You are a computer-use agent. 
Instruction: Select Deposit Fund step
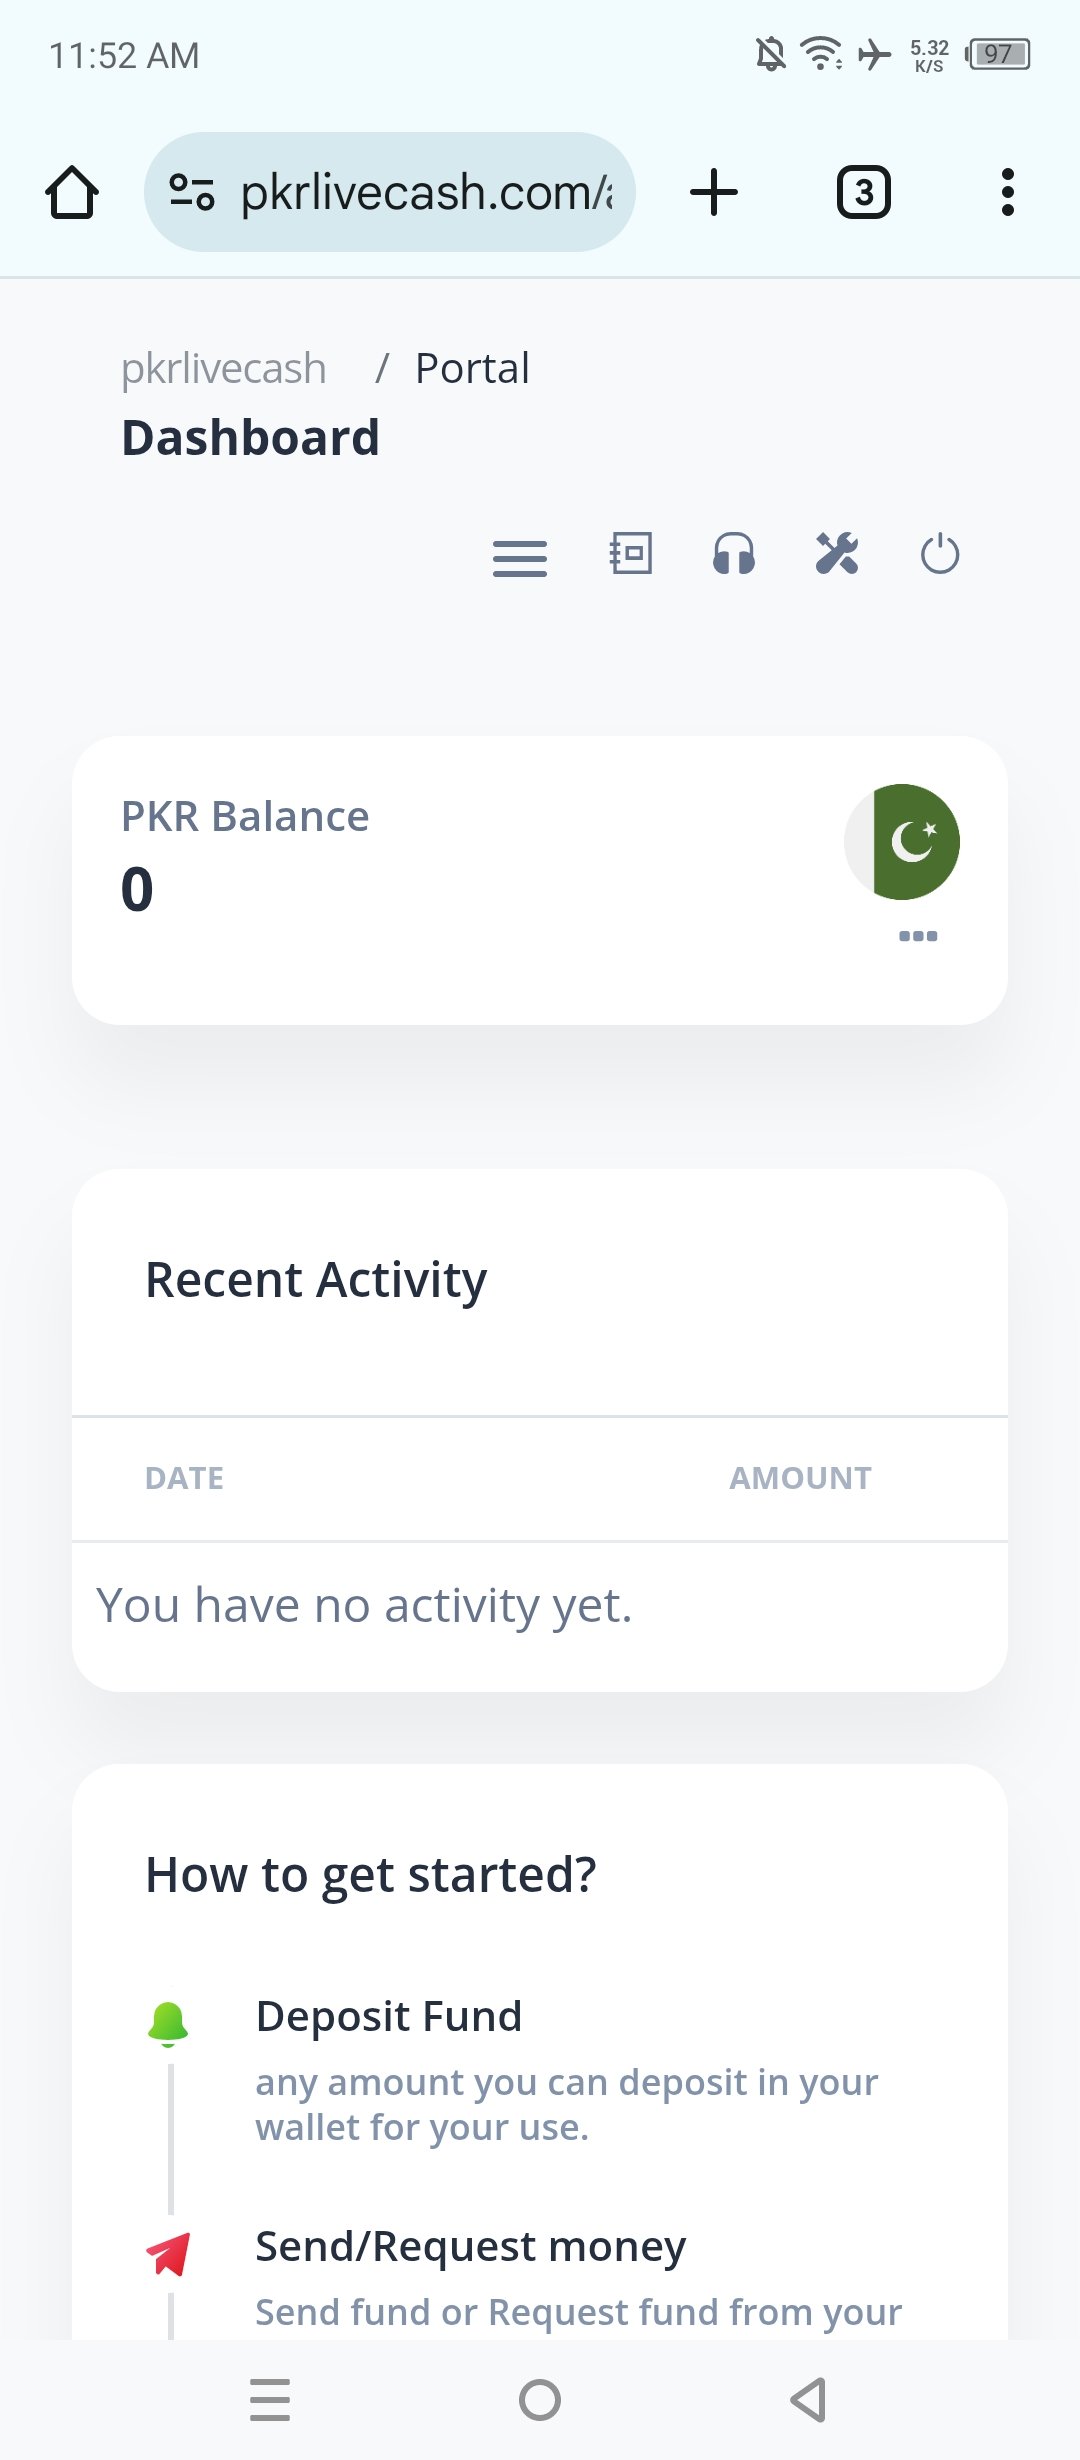point(389,2016)
